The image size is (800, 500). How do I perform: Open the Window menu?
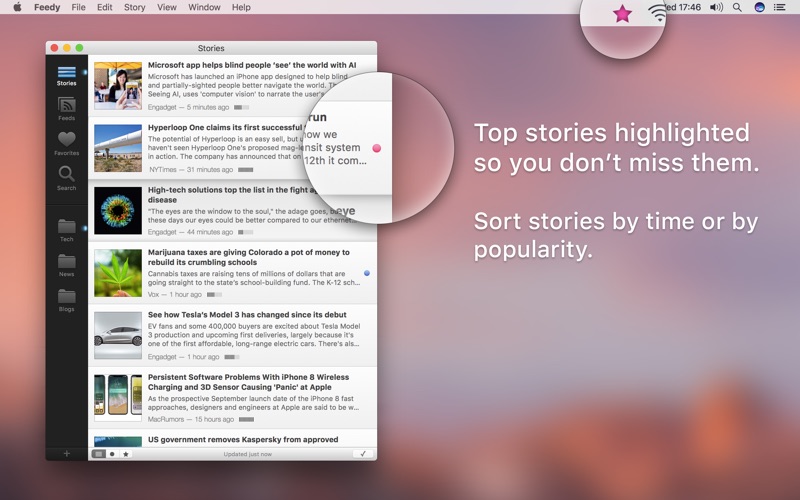click(204, 7)
